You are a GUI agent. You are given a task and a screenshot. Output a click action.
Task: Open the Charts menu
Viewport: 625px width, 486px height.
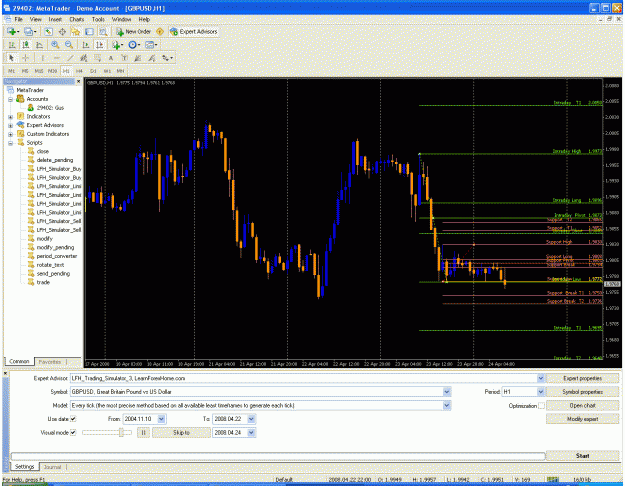pyautogui.click(x=77, y=19)
